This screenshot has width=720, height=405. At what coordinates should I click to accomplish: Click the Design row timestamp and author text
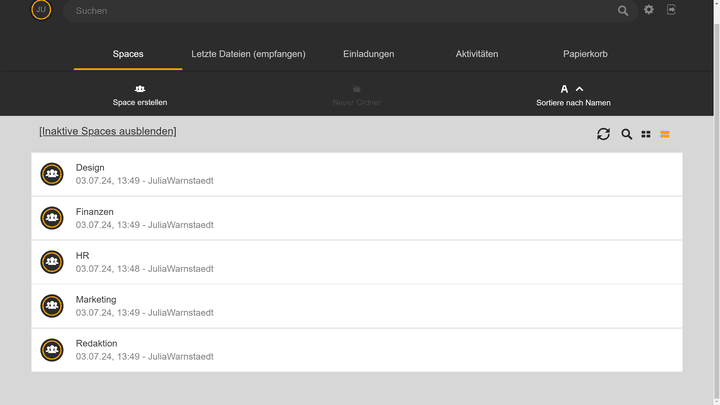145,181
